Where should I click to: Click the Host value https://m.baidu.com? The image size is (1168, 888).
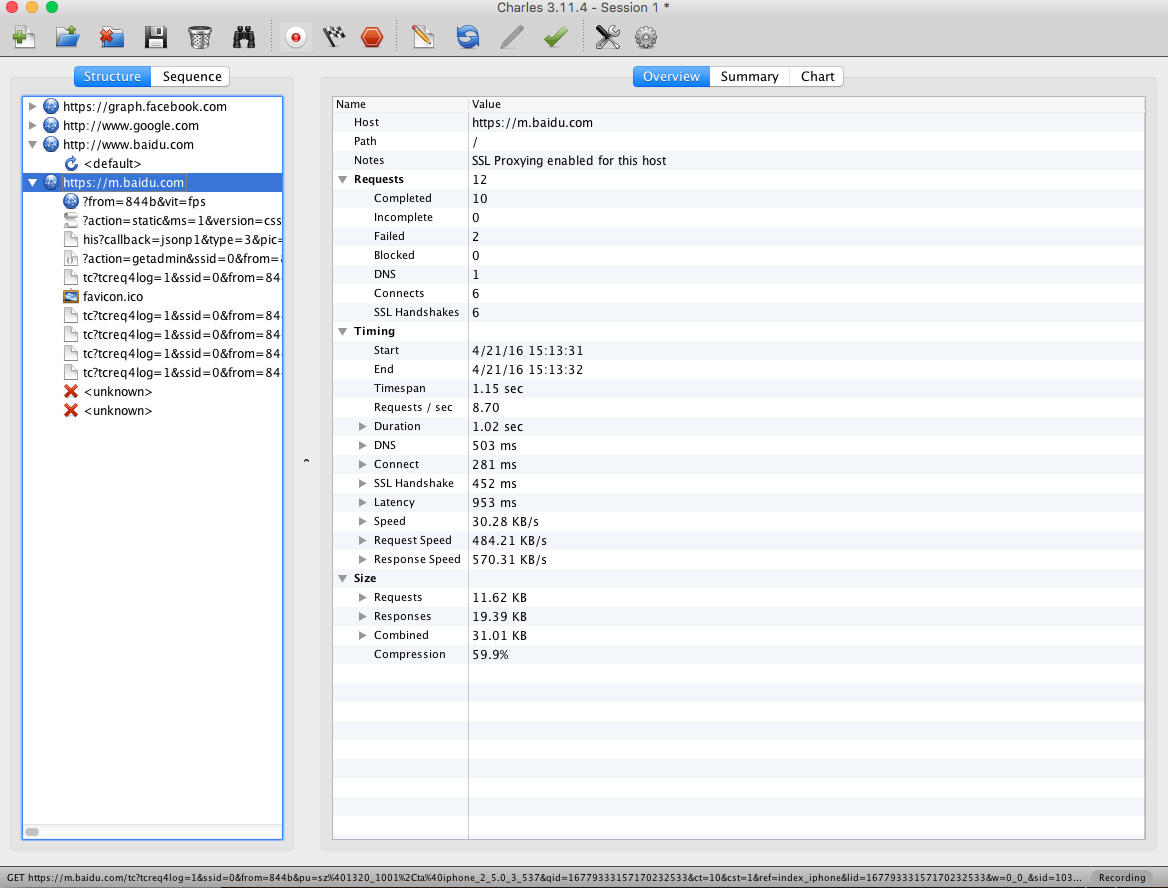pyautogui.click(x=532, y=123)
